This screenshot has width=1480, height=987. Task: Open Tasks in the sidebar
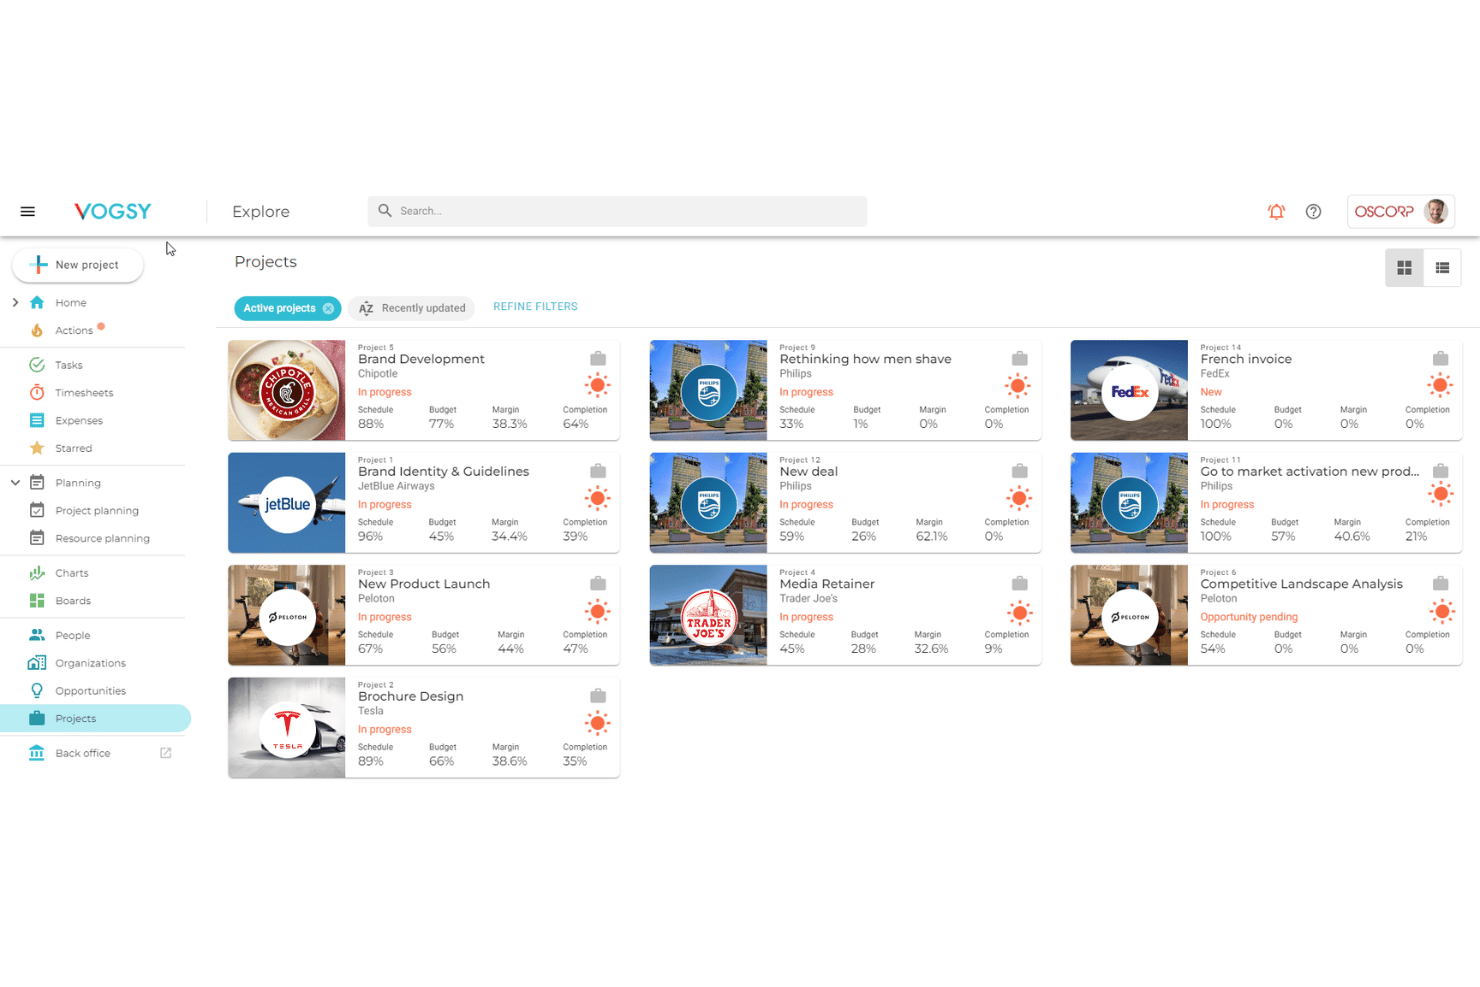[69, 365]
